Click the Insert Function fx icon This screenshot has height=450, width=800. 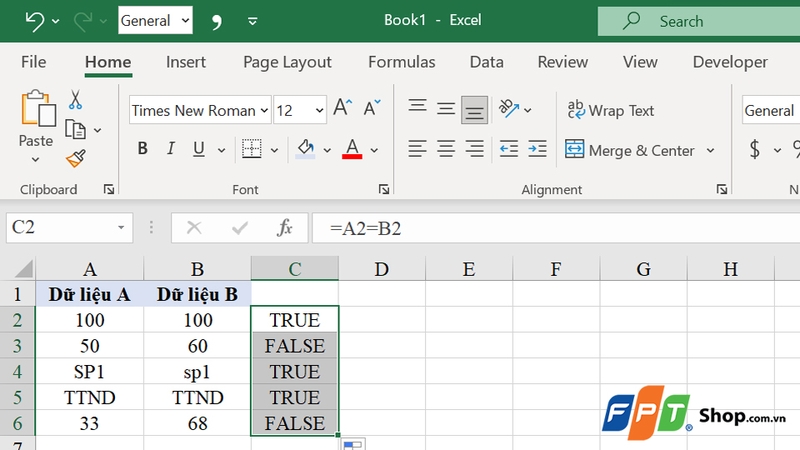click(x=285, y=228)
